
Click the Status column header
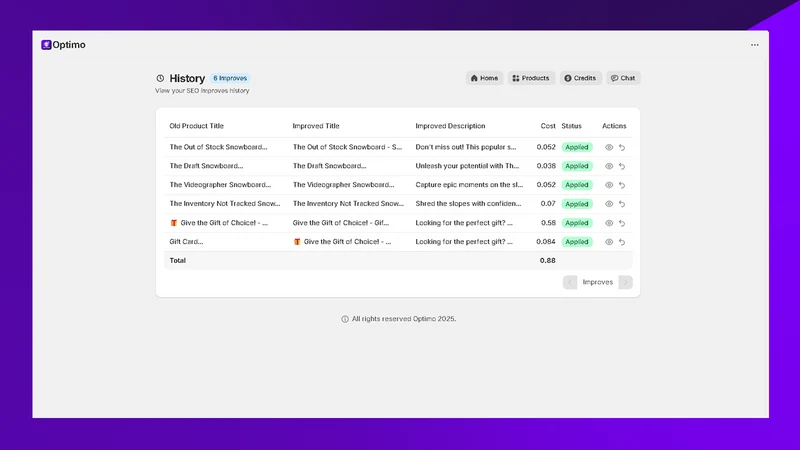[x=571, y=126]
